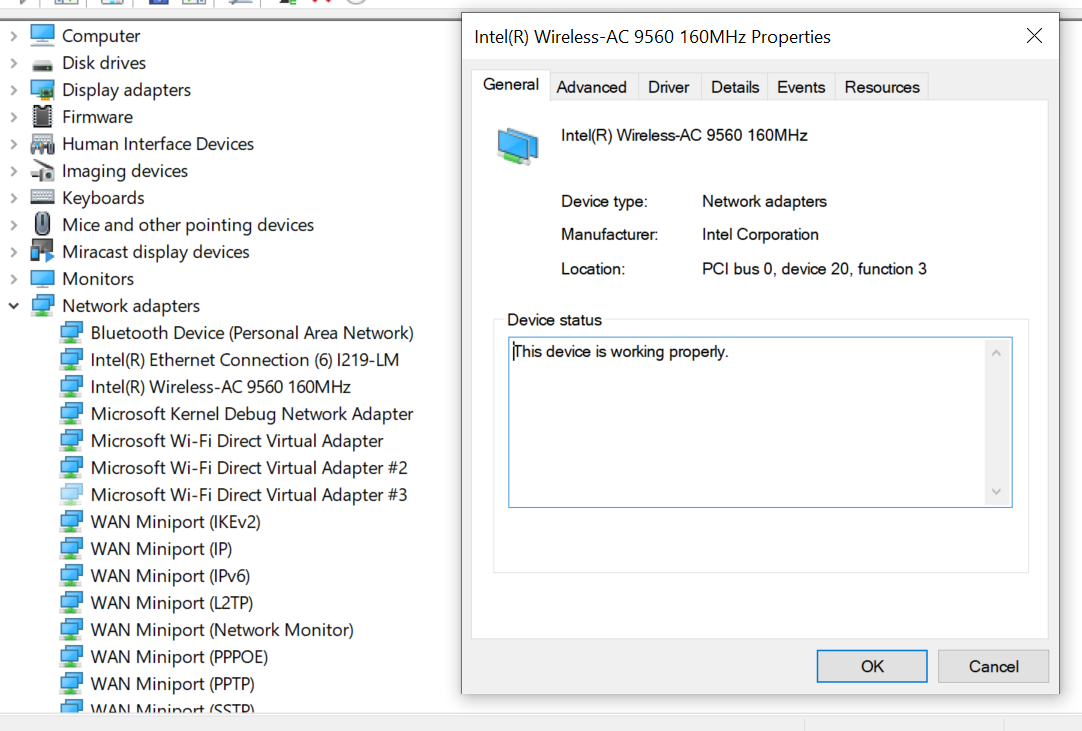The height and width of the screenshot is (731, 1082).
Task: Click the device status scroll down arrow
Action: 996,491
